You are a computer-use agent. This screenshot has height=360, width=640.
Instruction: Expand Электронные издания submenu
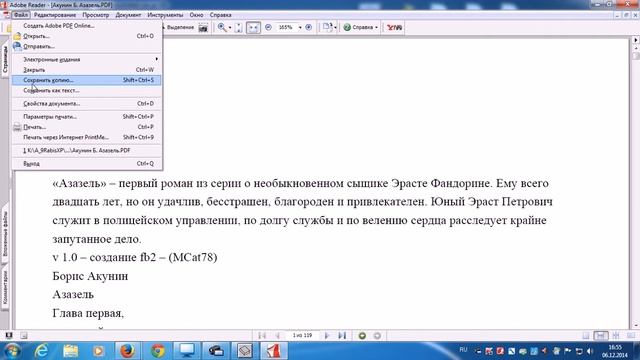click(86, 60)
